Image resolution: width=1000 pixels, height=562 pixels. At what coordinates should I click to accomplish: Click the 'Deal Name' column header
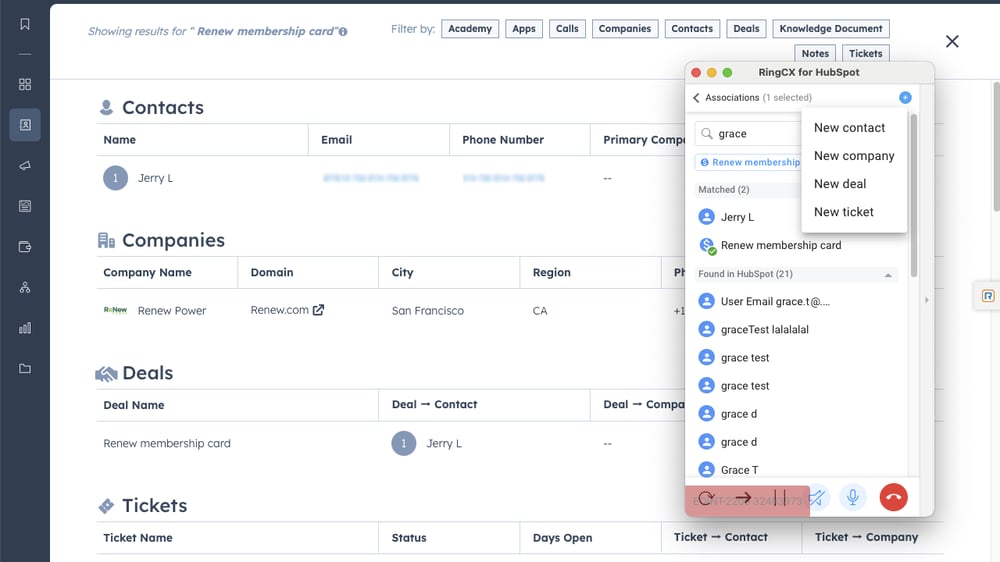click(134, 405)
